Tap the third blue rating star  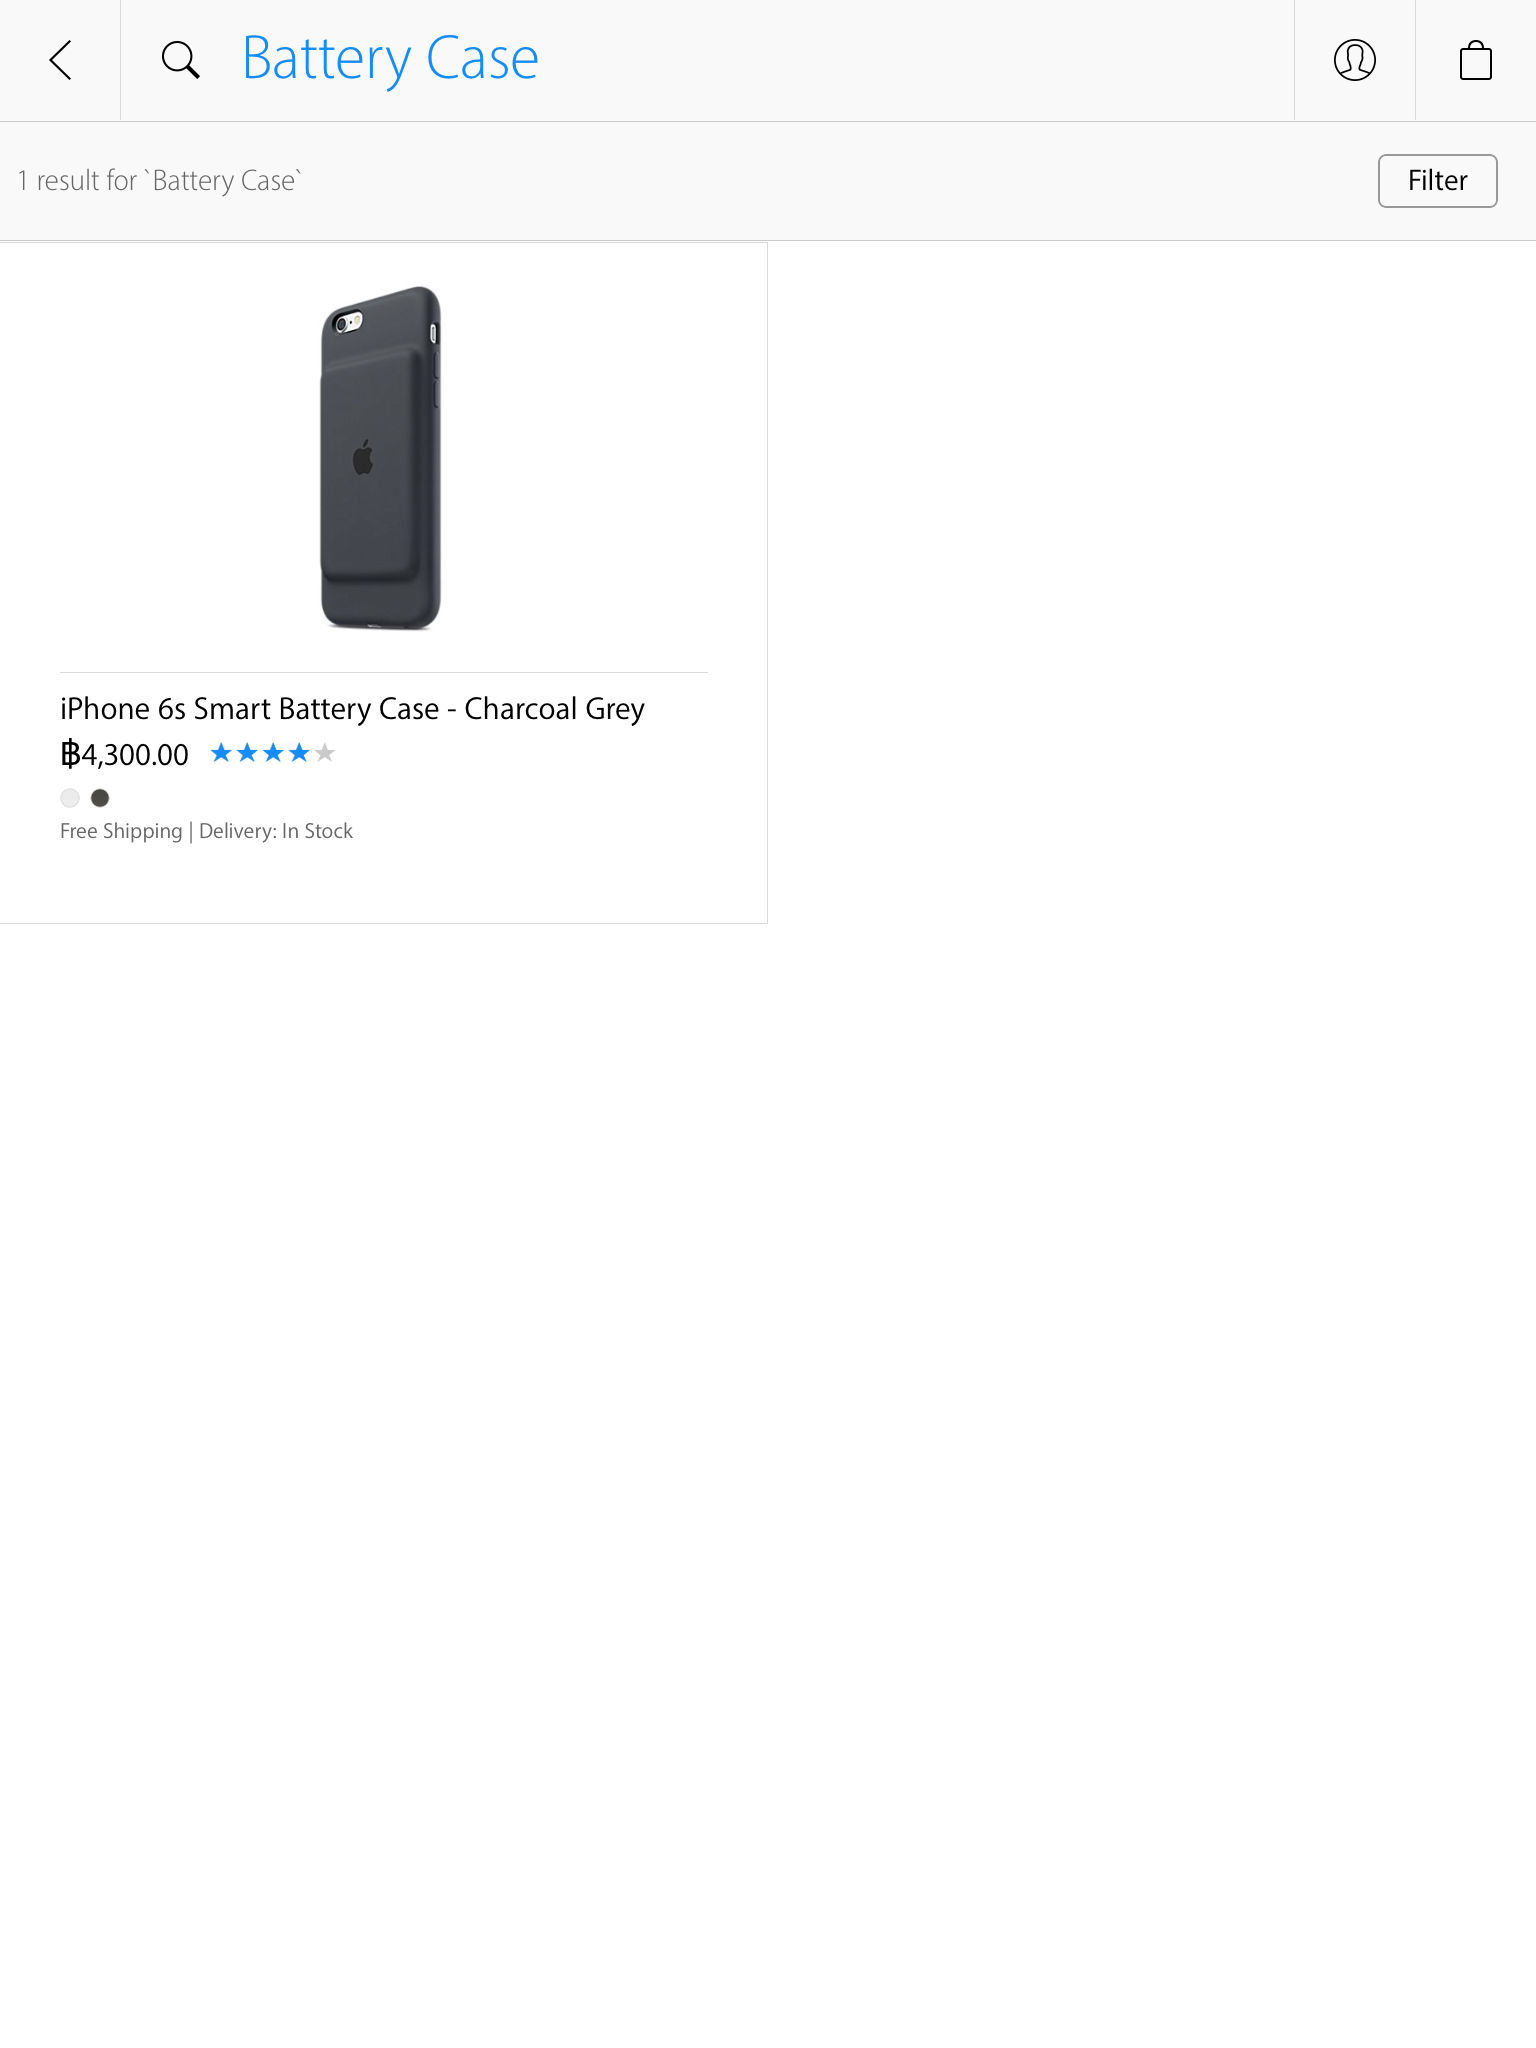[273, 753]
